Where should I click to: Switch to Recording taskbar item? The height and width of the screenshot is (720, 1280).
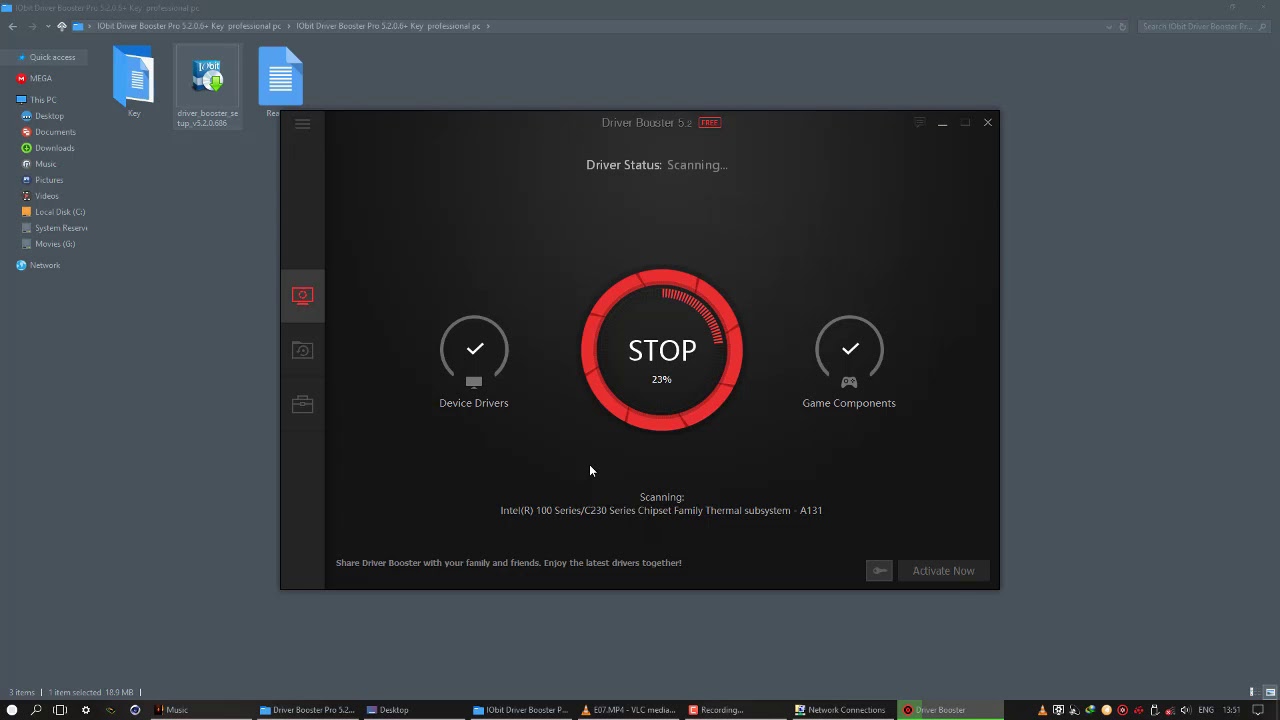point(735,710)
